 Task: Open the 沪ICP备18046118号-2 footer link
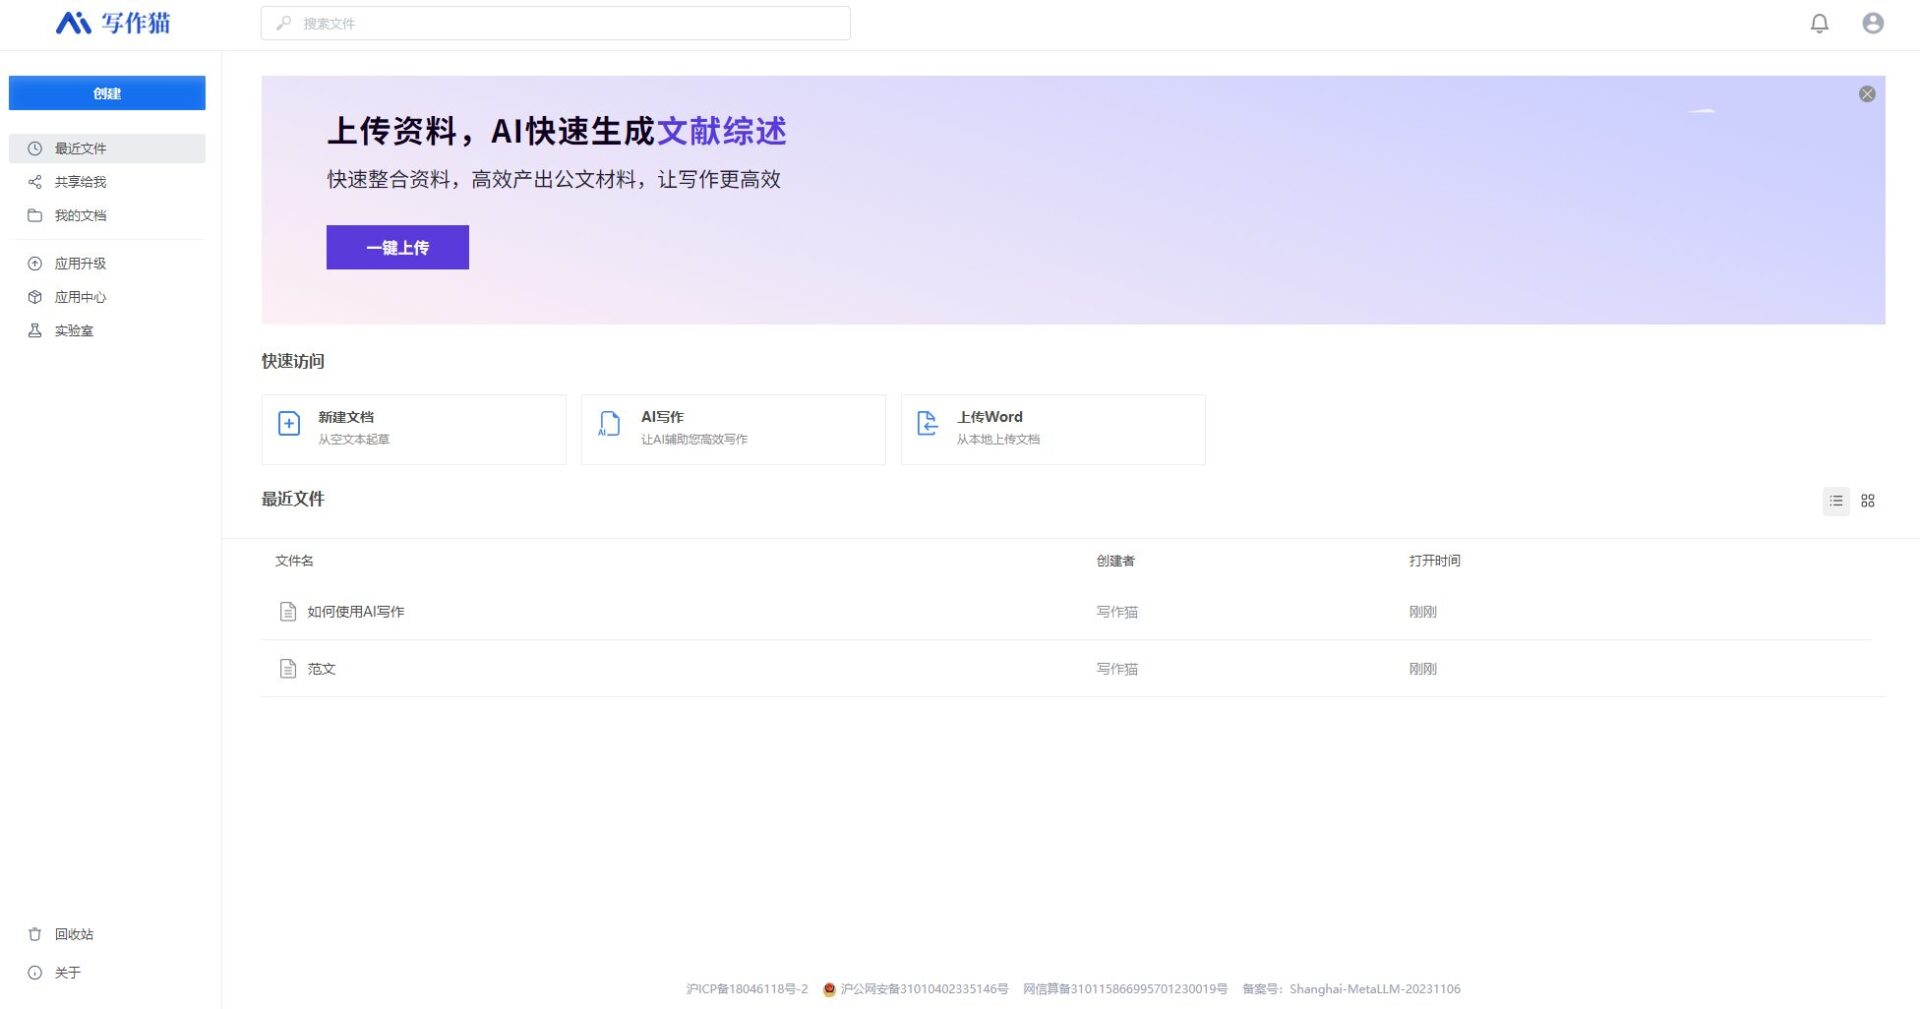744,989
